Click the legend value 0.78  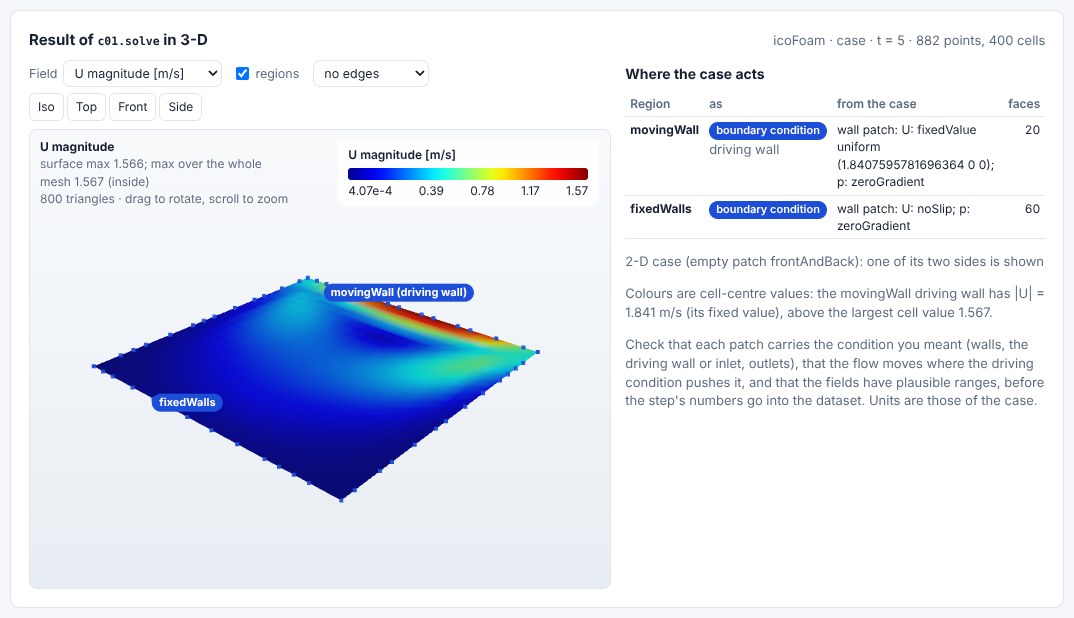coord(482,190)
